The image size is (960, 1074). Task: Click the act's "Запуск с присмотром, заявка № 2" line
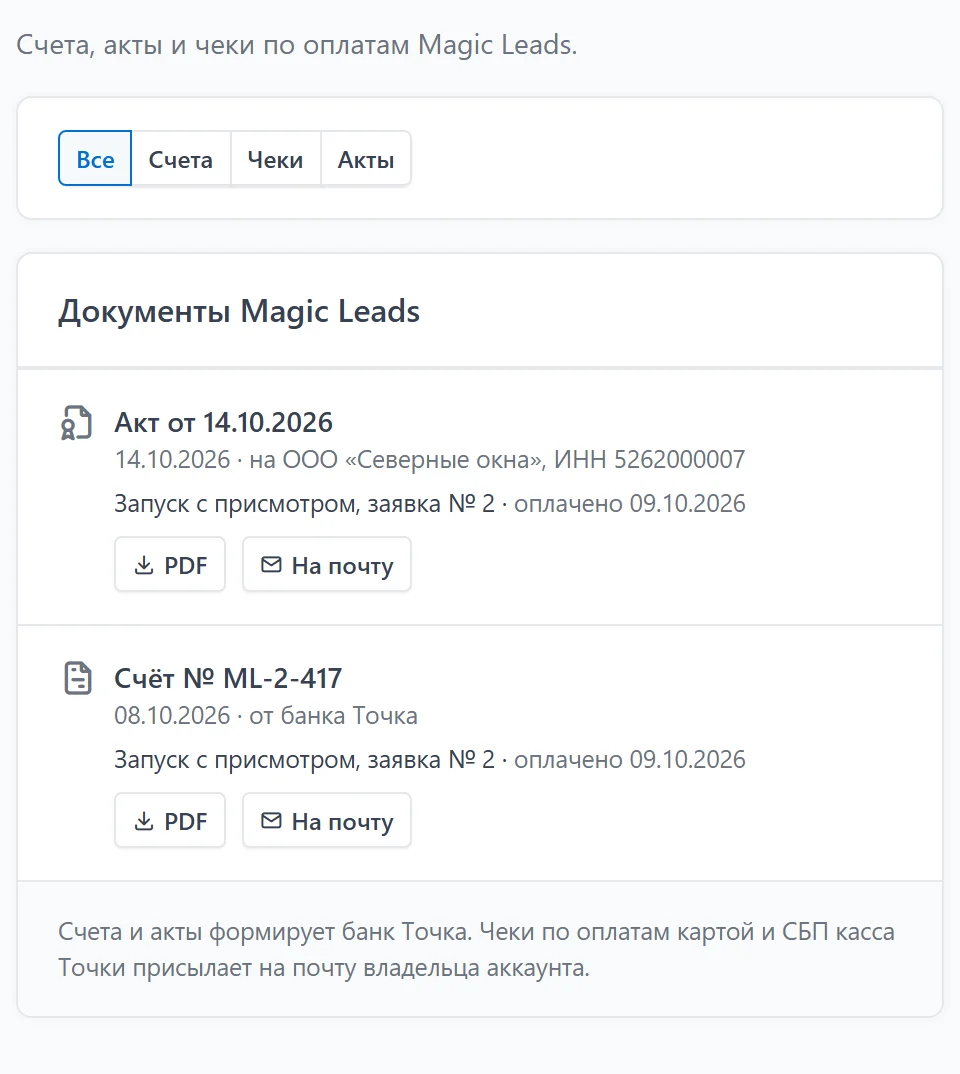(304, 503)
